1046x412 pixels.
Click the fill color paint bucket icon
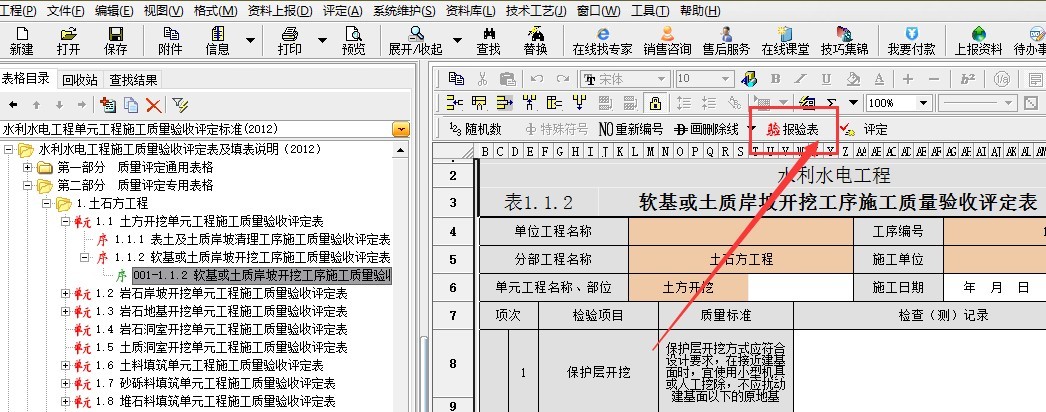click(x=853, y=79)
